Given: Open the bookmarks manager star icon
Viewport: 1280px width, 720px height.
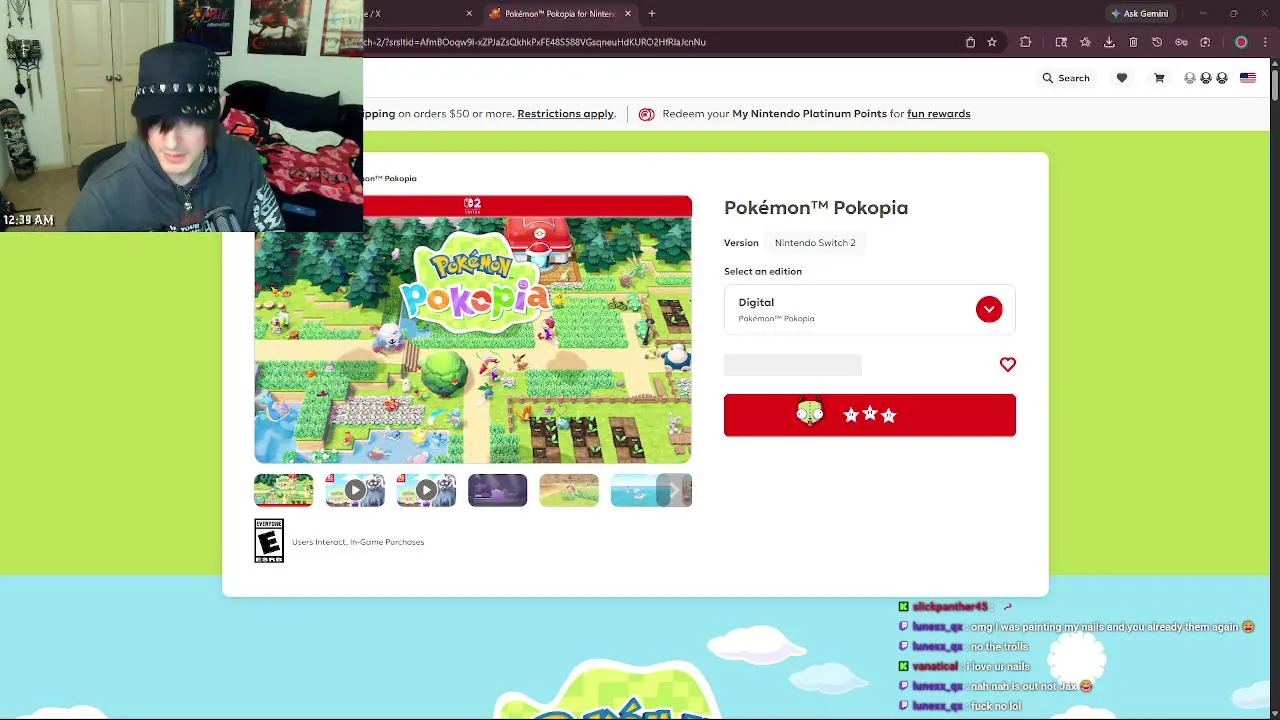Looking at the screenshot, I should tap(1085, 42).
